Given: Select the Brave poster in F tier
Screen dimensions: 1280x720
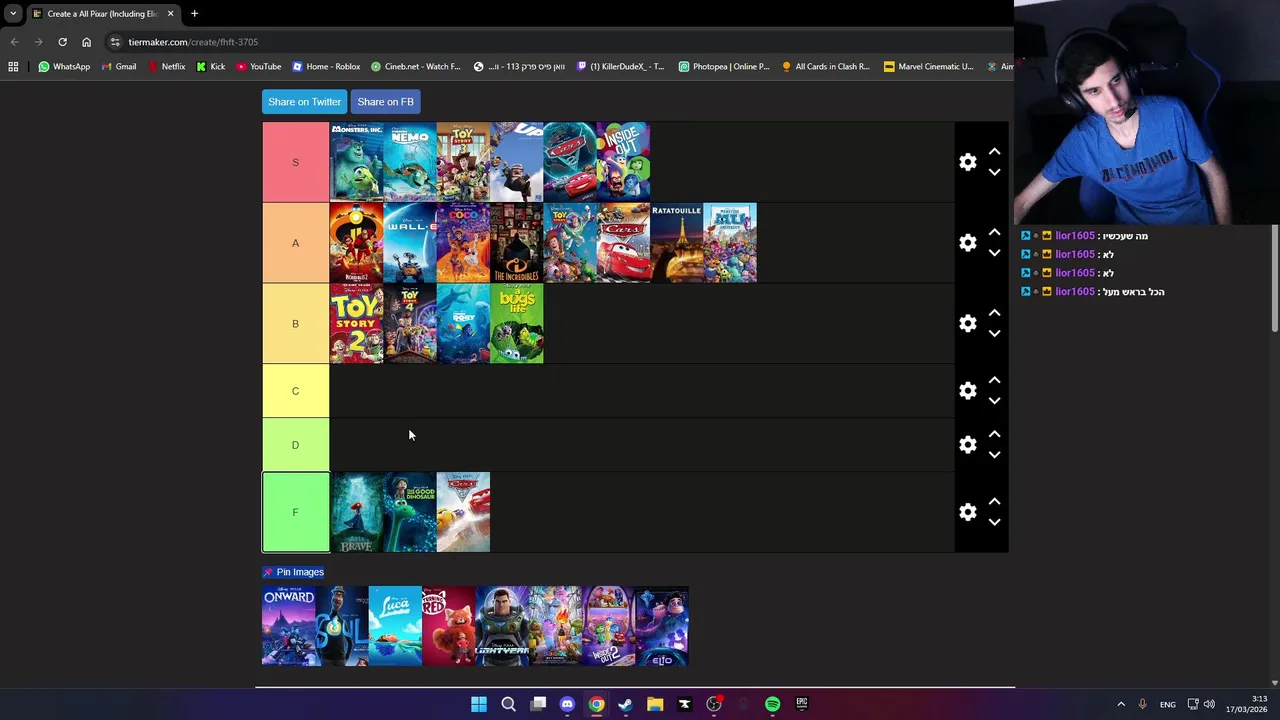Looking at the screenshot, I should (x=356, y=512).
